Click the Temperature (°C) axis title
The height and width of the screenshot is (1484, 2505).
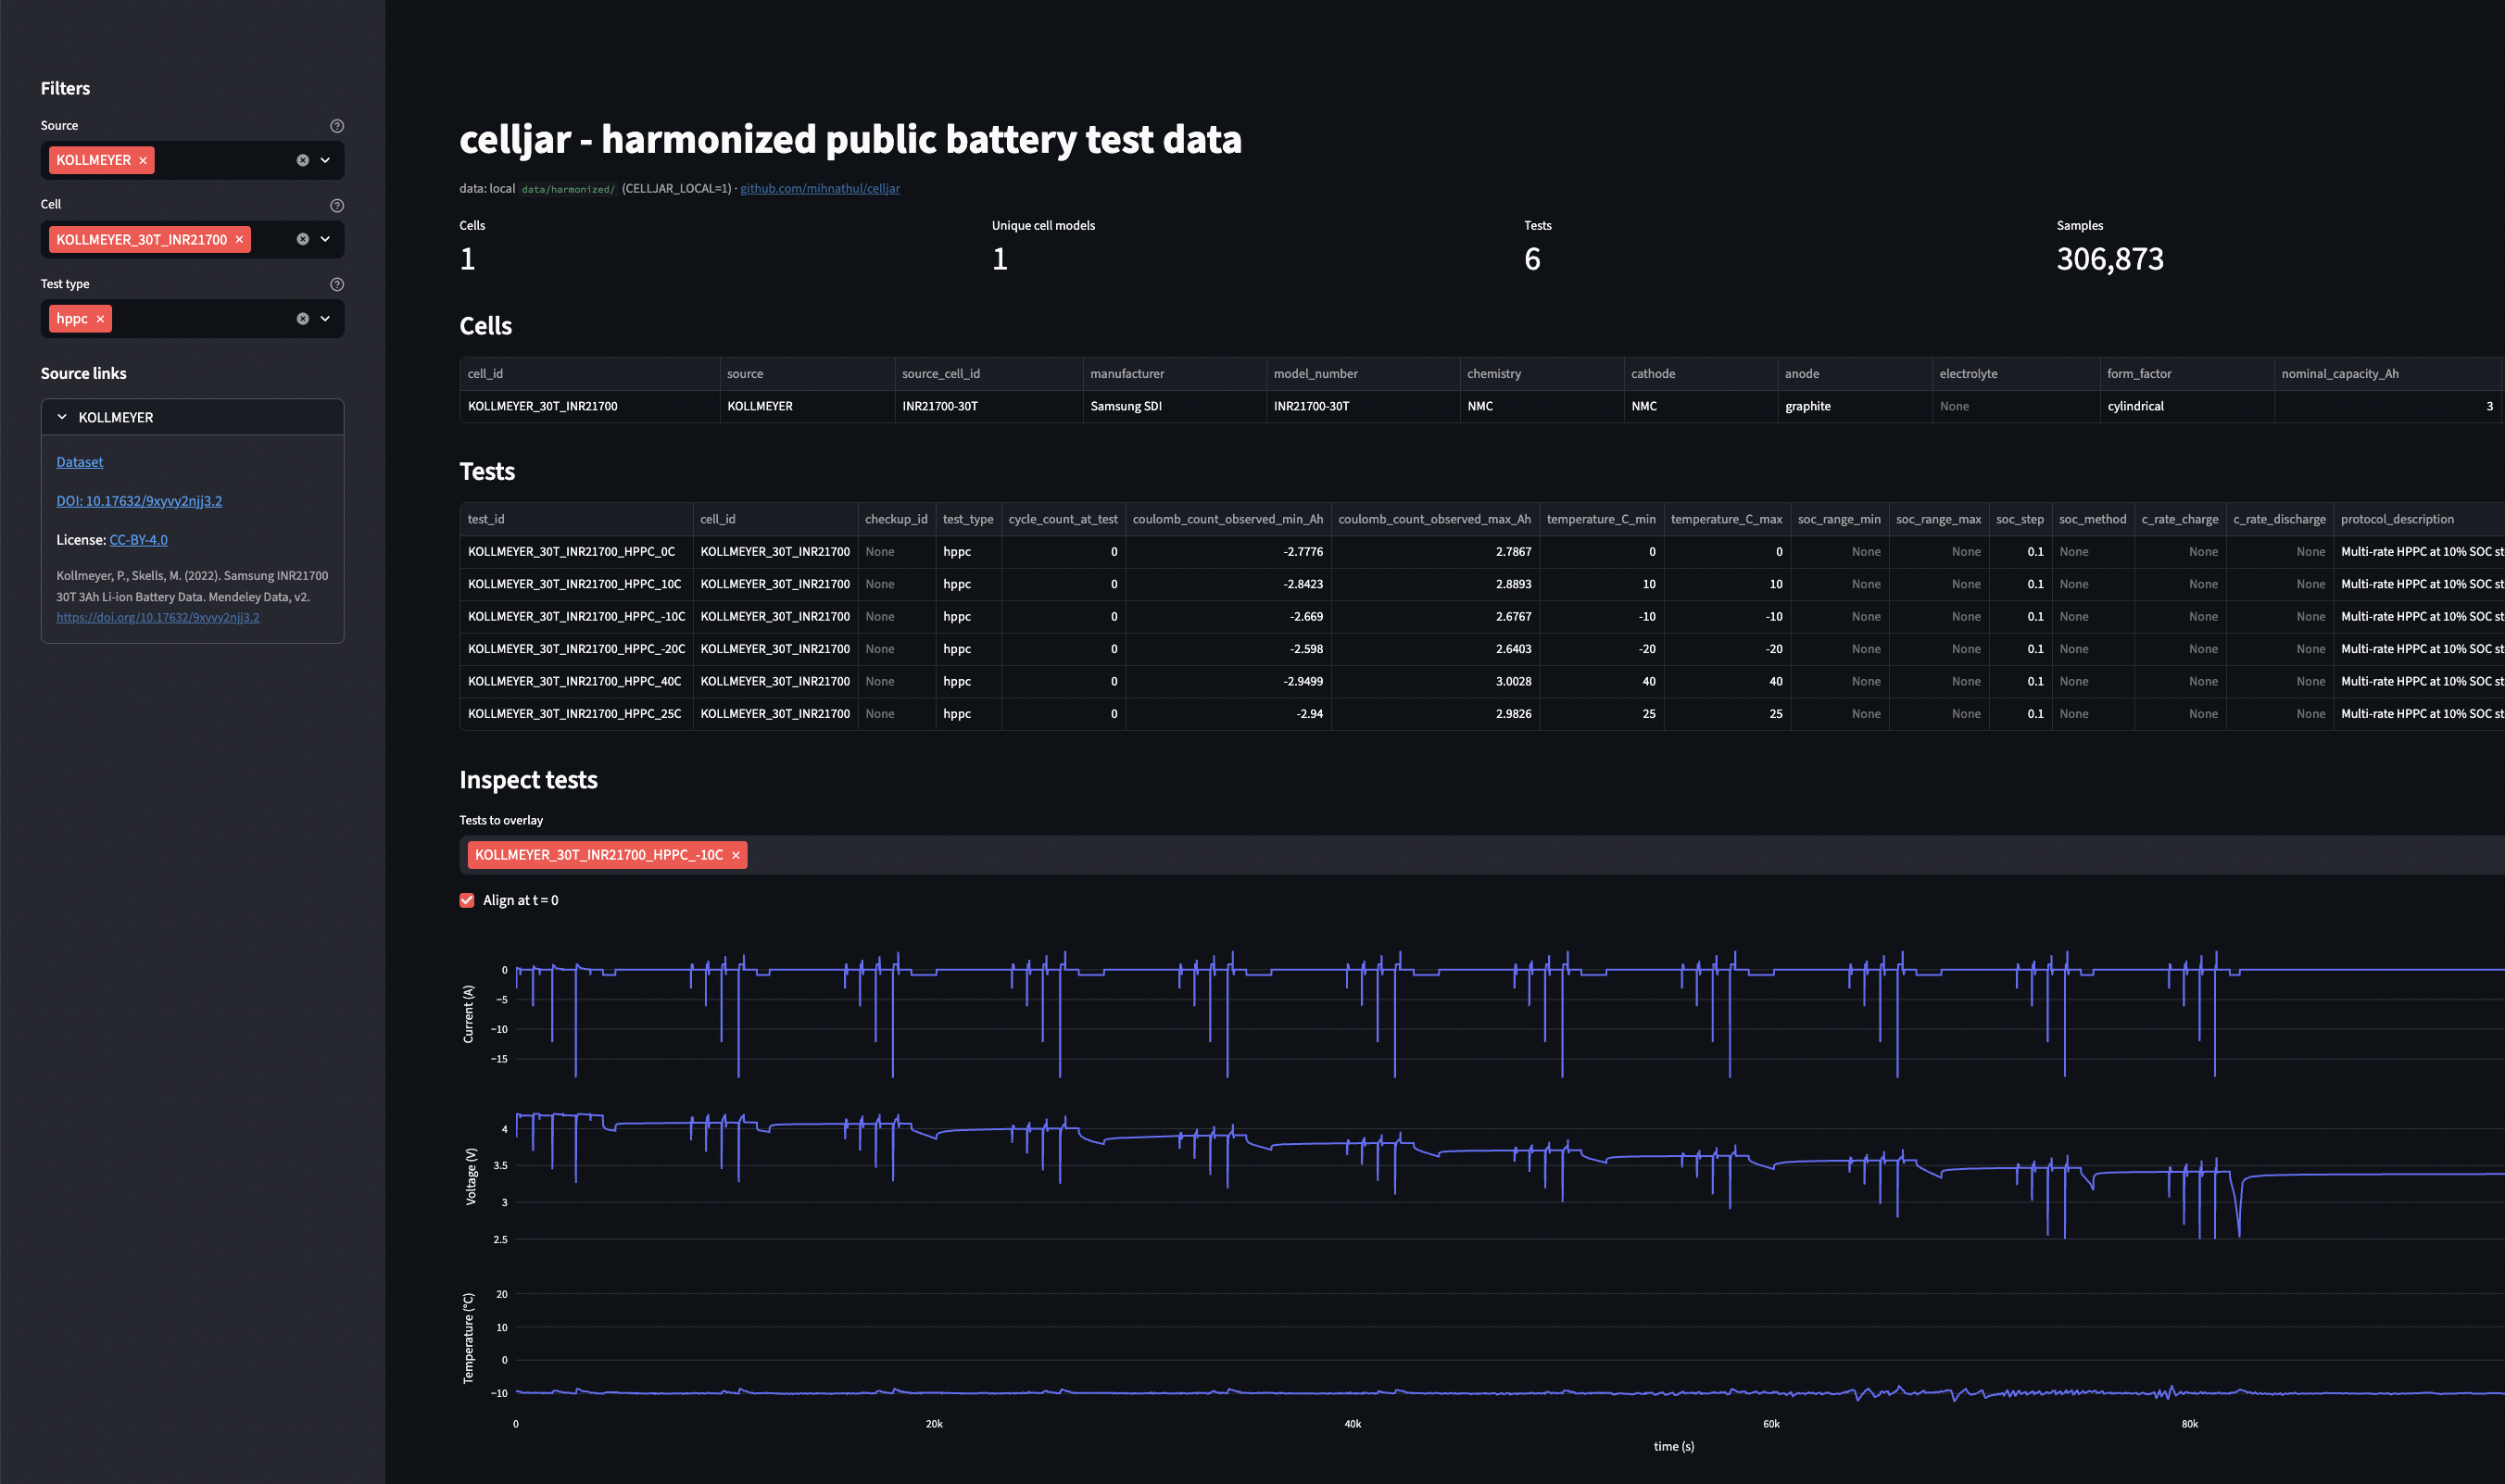point(468,1338)
